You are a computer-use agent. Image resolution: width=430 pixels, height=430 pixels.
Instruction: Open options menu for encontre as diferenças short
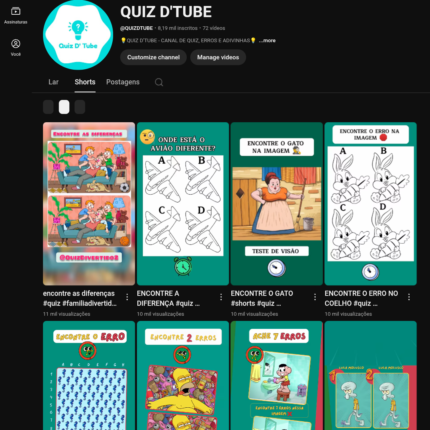(x=127, y=297)
